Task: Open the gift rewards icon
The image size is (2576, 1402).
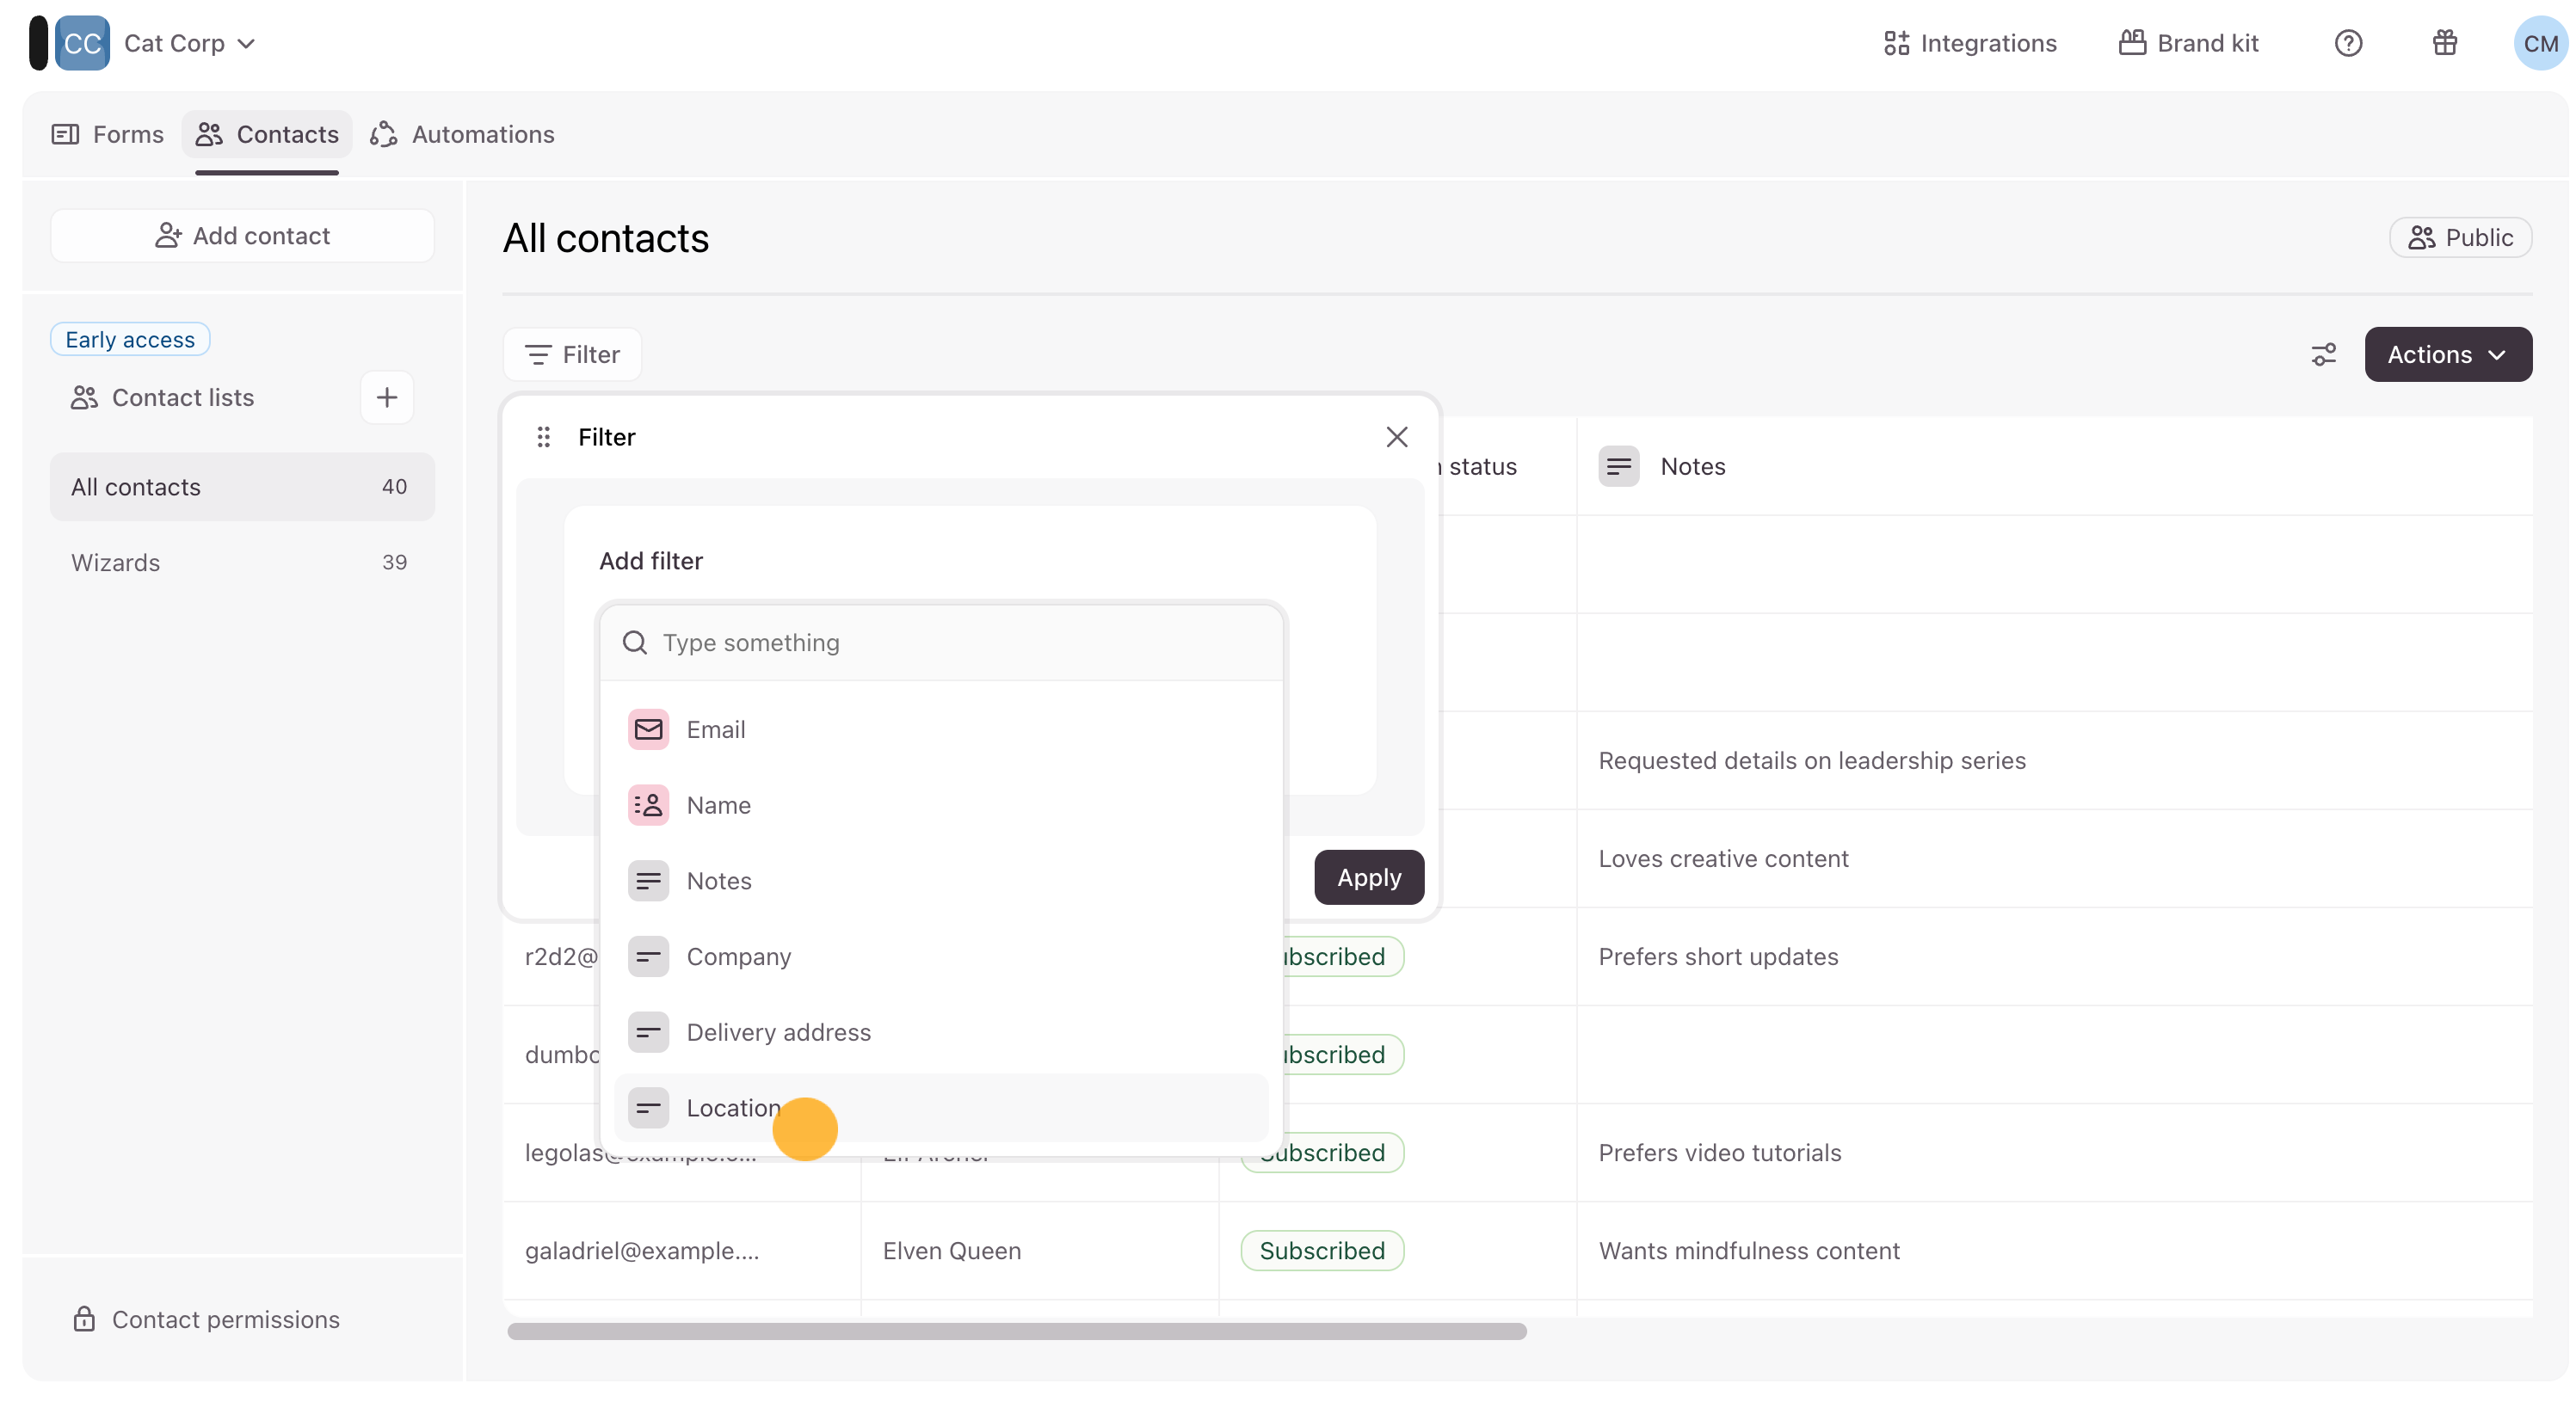Action: click(2444, 43)
